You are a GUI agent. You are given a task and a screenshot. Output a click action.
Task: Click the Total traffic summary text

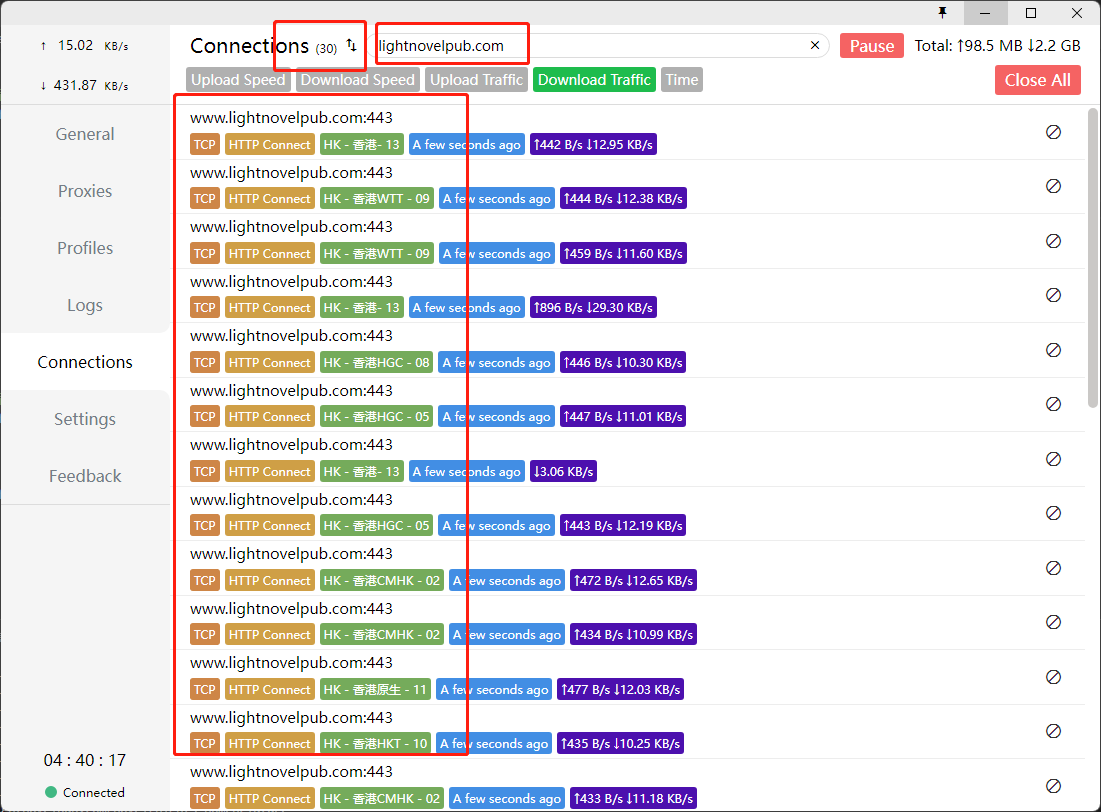click(x=997, y=46)
